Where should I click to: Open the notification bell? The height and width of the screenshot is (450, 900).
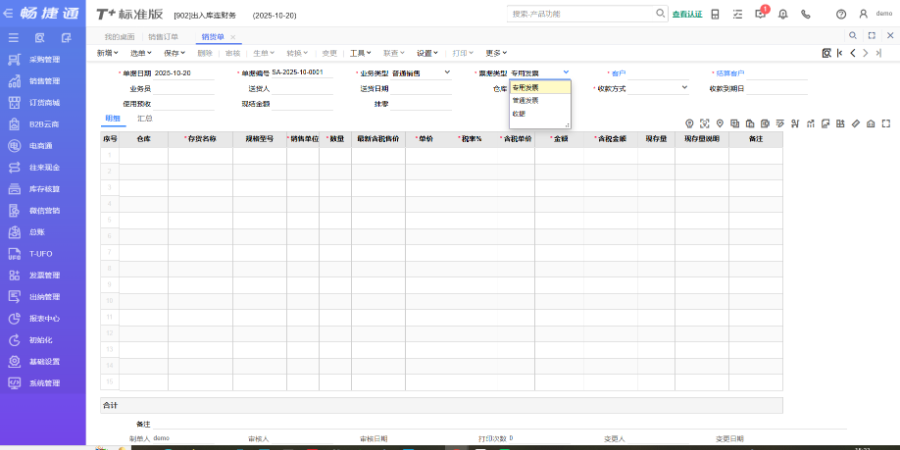[782, 14]
